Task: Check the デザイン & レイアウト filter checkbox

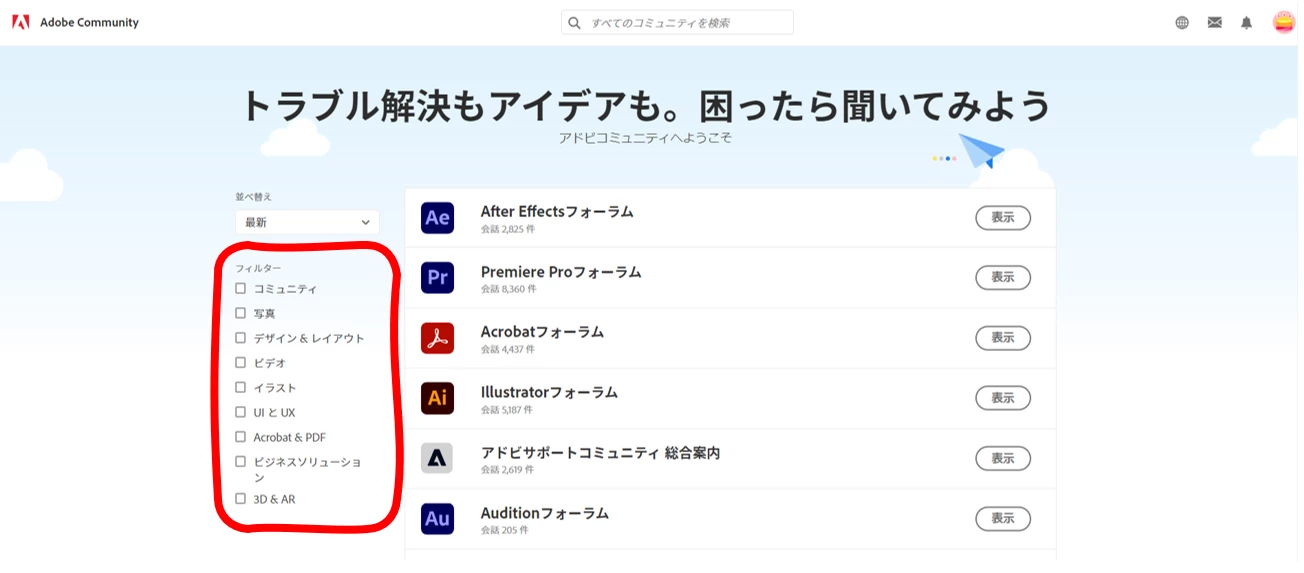Action: tap(240, 338)
